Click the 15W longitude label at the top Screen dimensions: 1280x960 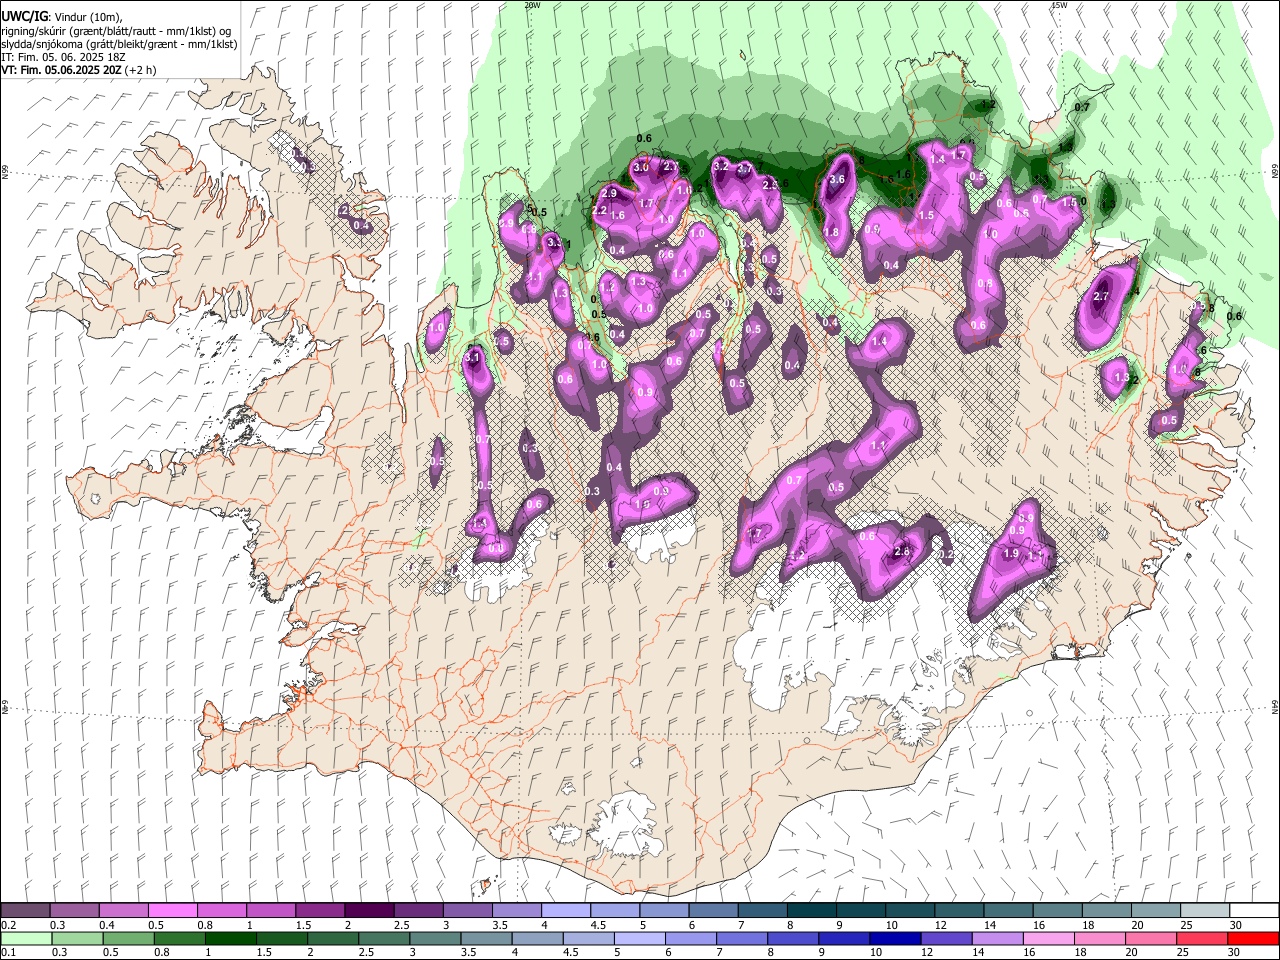[x=1059, y=5]
